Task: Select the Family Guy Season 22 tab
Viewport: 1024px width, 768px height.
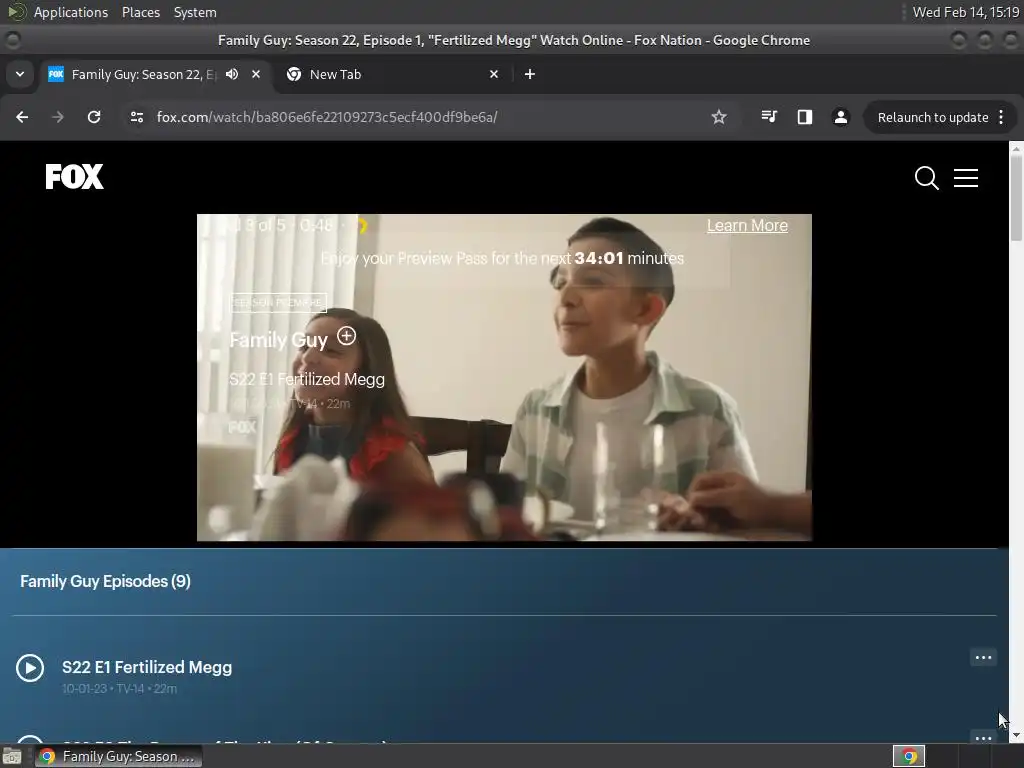Action: tap(153, 74)
